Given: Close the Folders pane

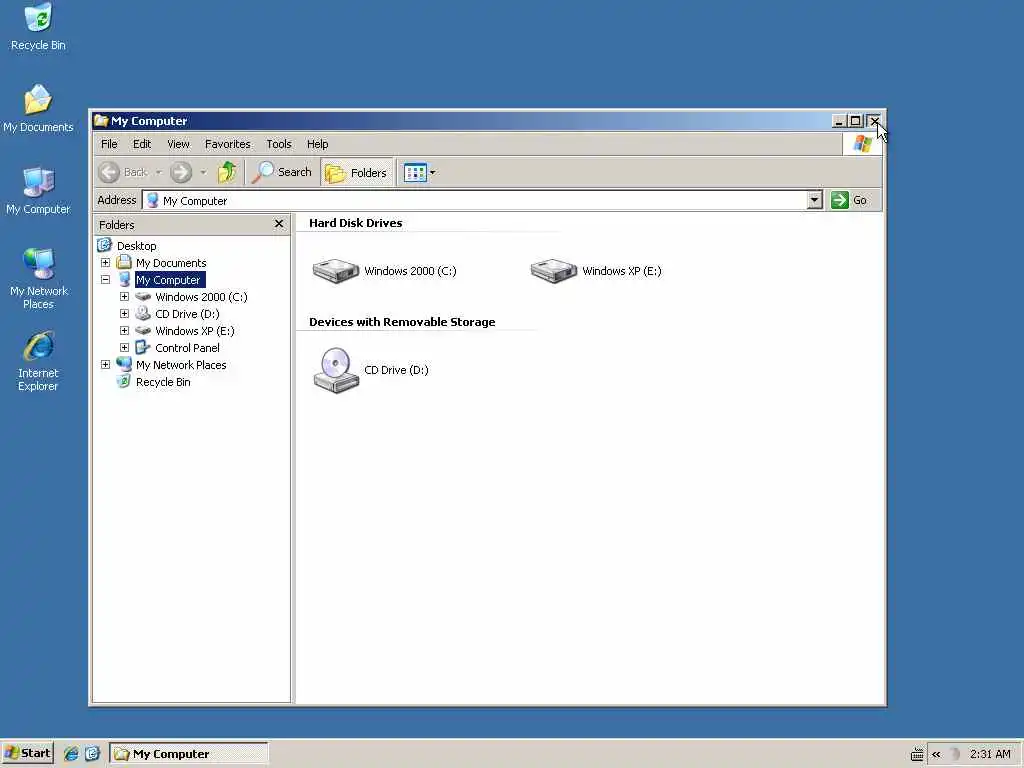Looking at the screenshot, I should [279, 224].
